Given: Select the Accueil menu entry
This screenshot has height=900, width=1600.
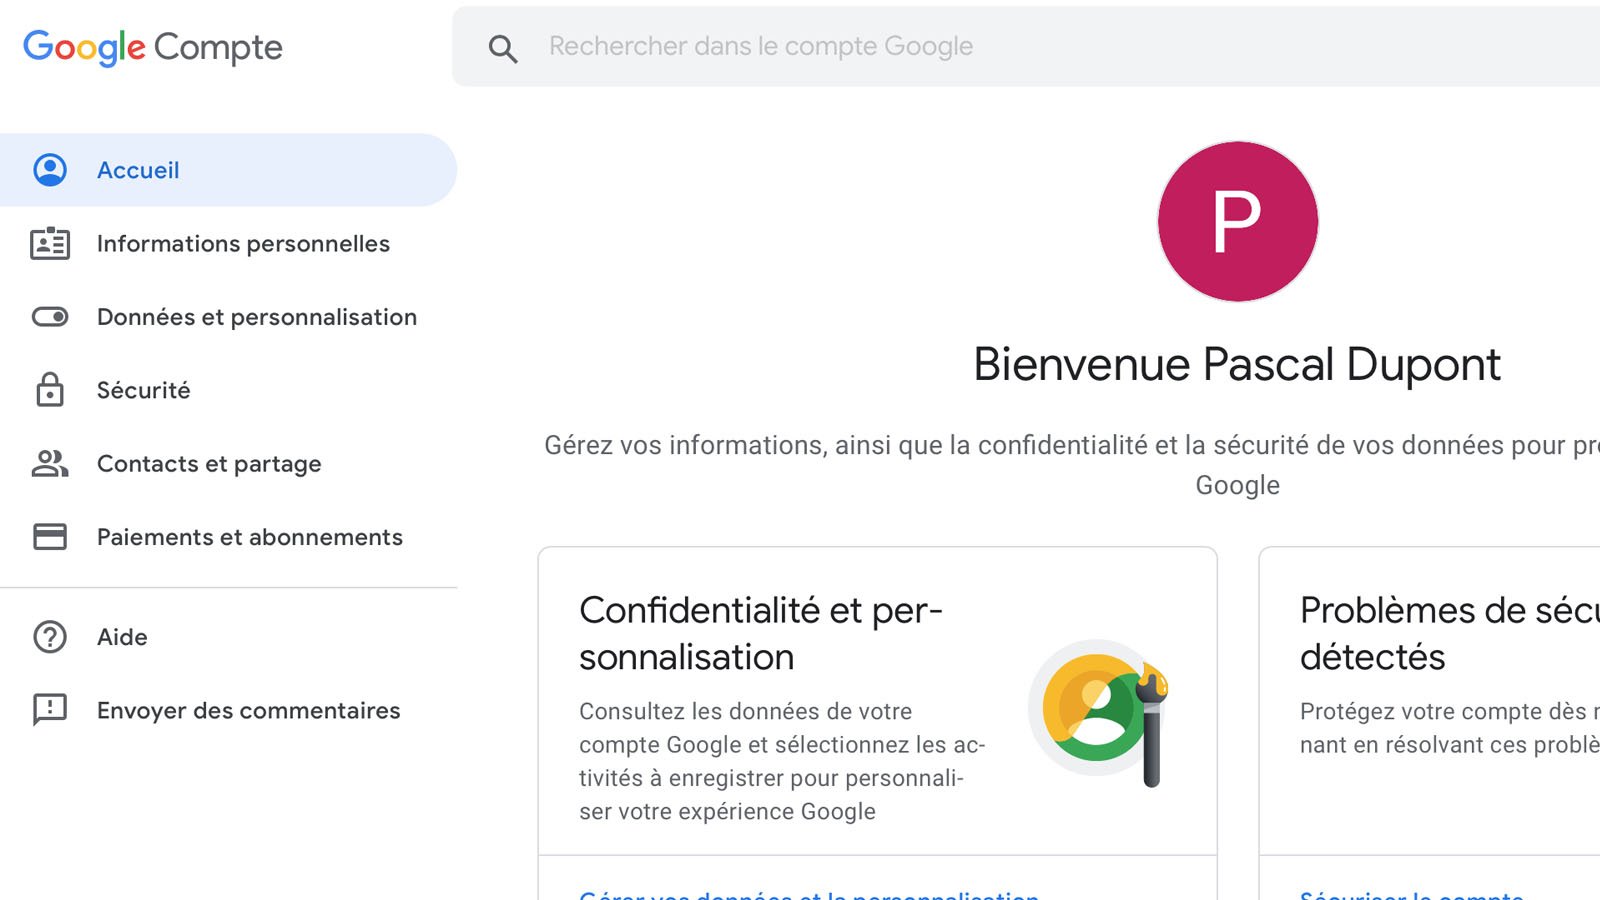Looking at the screenshot, I should [x=138, y=169].
